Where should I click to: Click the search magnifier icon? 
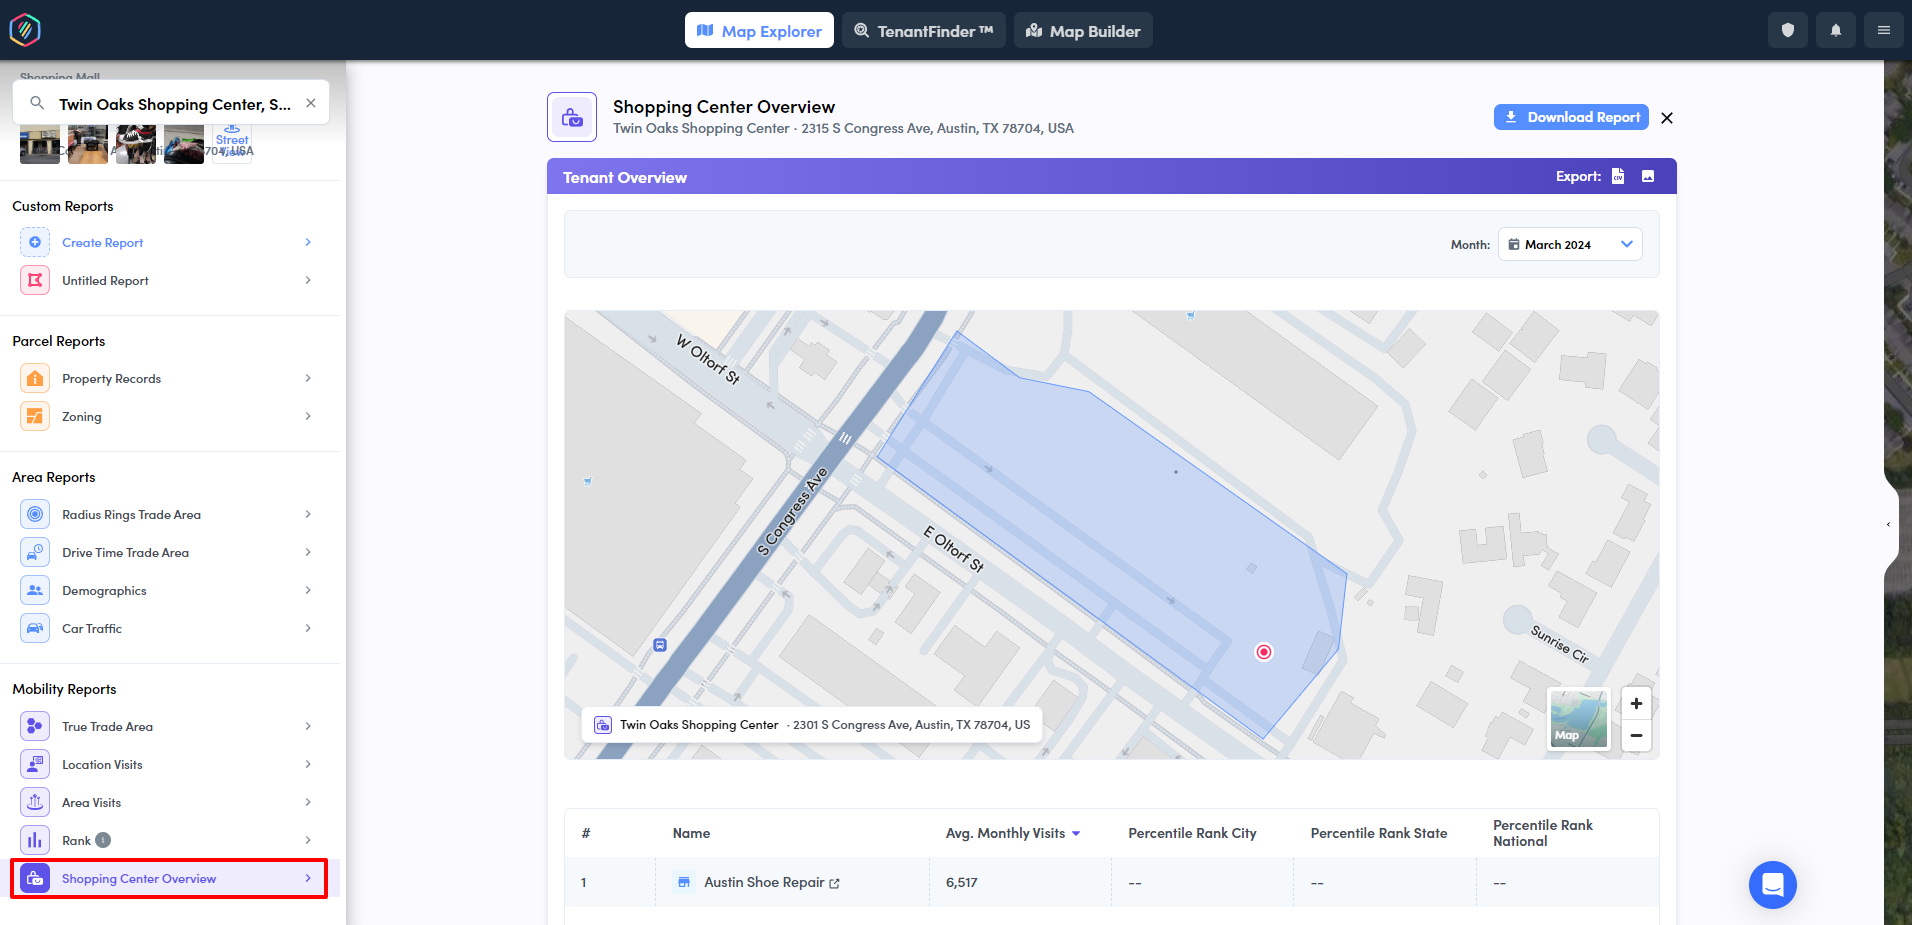point(37,103)
